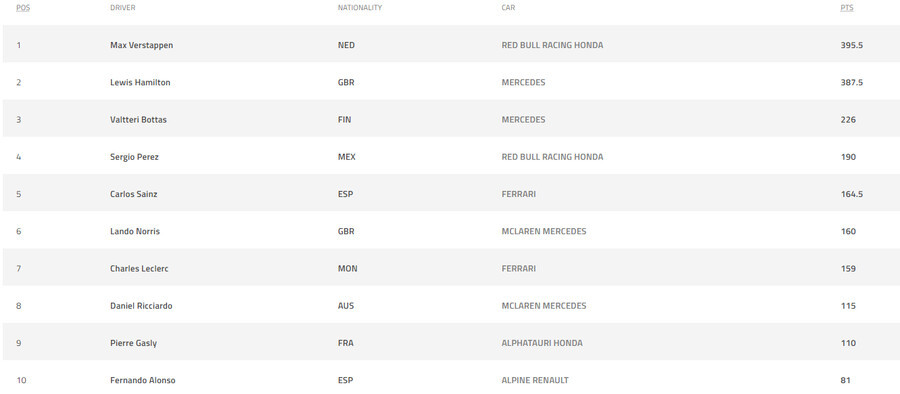Open Fernando Alonso's driver page
900x394 pixels.
[x=143, y=380]
